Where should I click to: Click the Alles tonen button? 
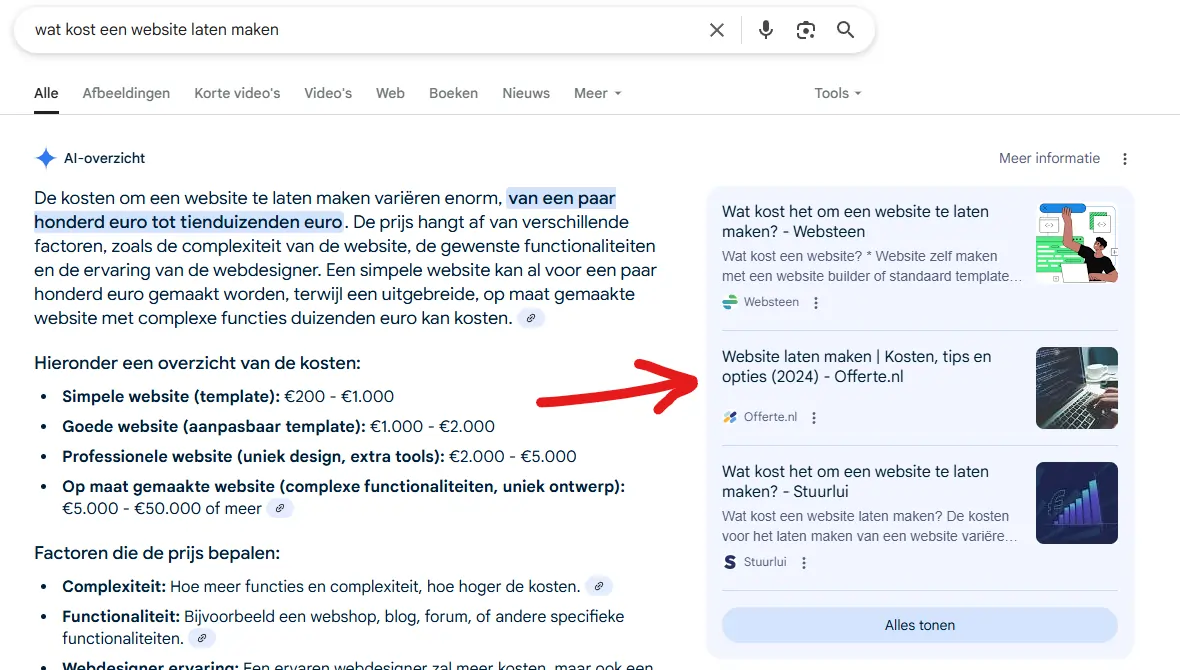[919, 624]
